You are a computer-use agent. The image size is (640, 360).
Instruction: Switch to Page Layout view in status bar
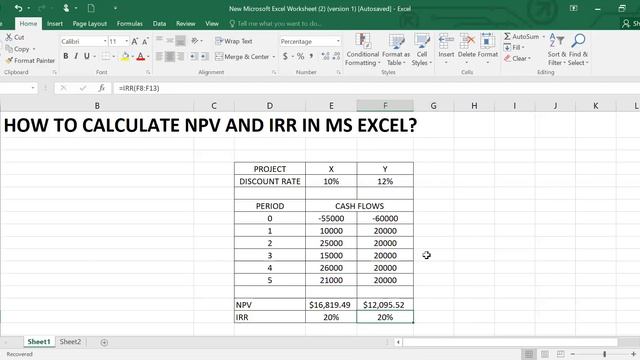point(544,354)
